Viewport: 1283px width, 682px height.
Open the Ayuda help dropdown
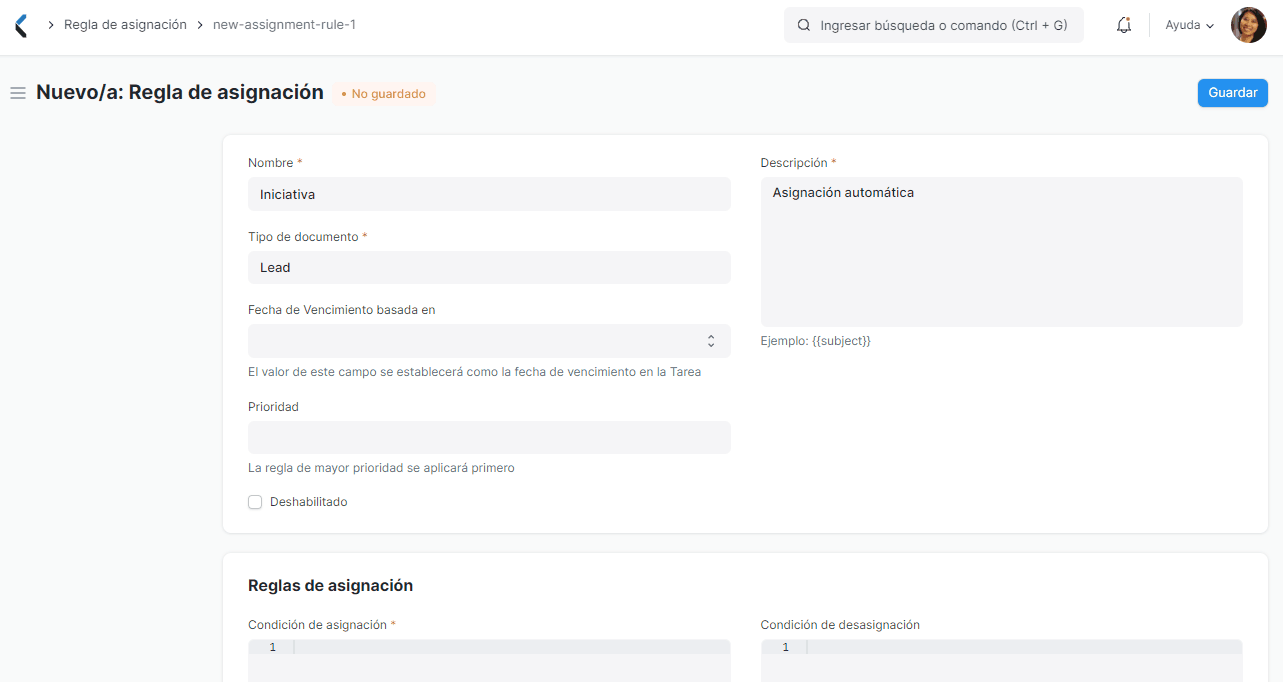click(x=1189, y=25)
